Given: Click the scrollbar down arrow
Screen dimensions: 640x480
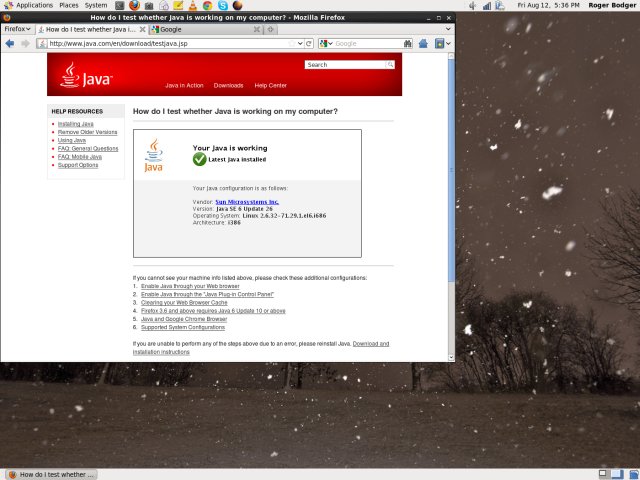Looking at the screenshot, I should pos(451,357).
